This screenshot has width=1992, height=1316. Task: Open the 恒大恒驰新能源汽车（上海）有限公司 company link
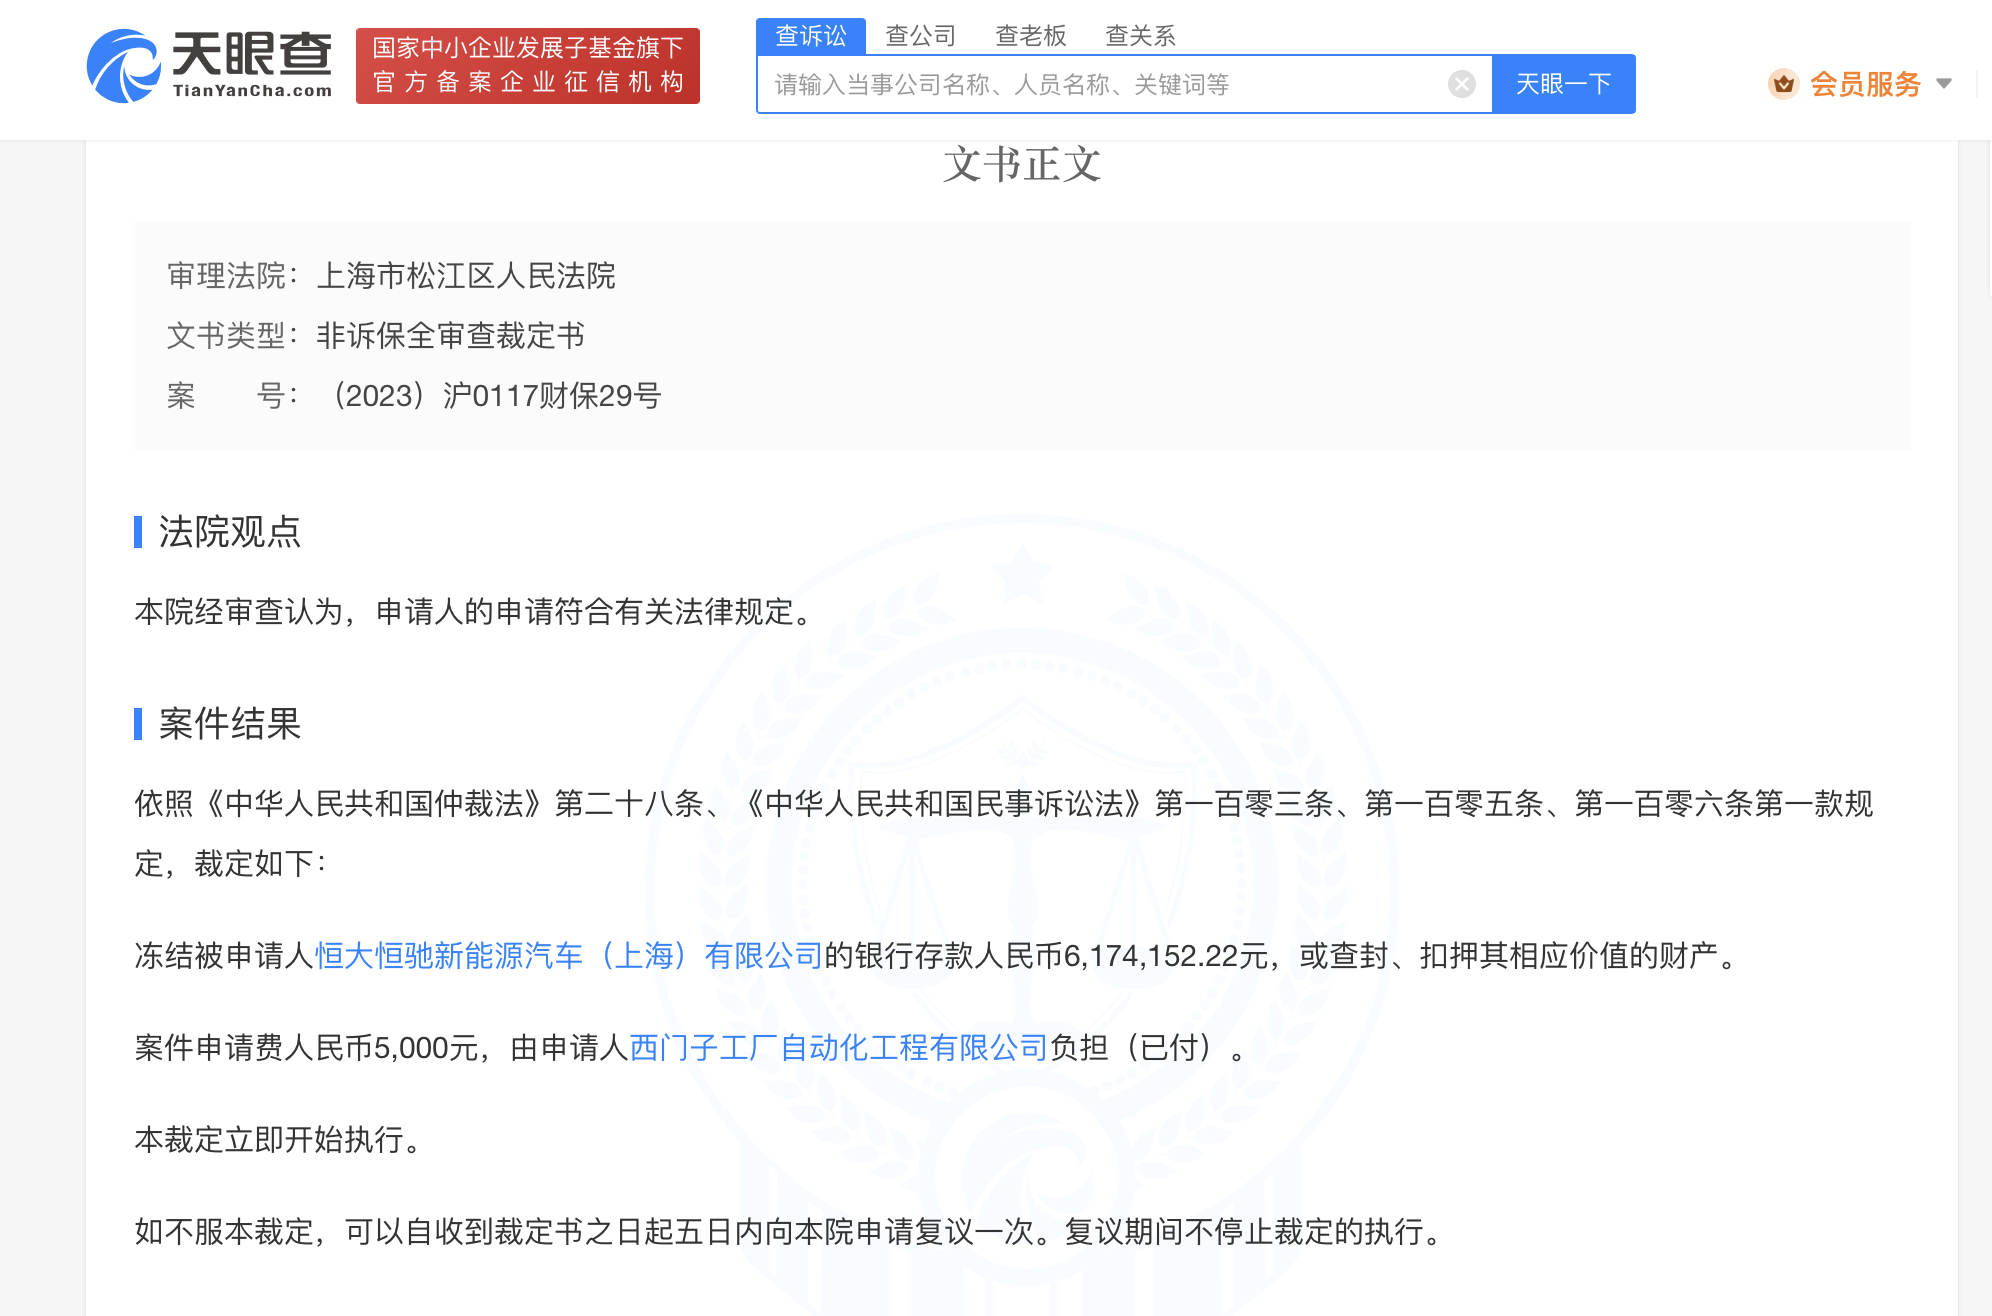pyautogui.click(x=569, y=956)
